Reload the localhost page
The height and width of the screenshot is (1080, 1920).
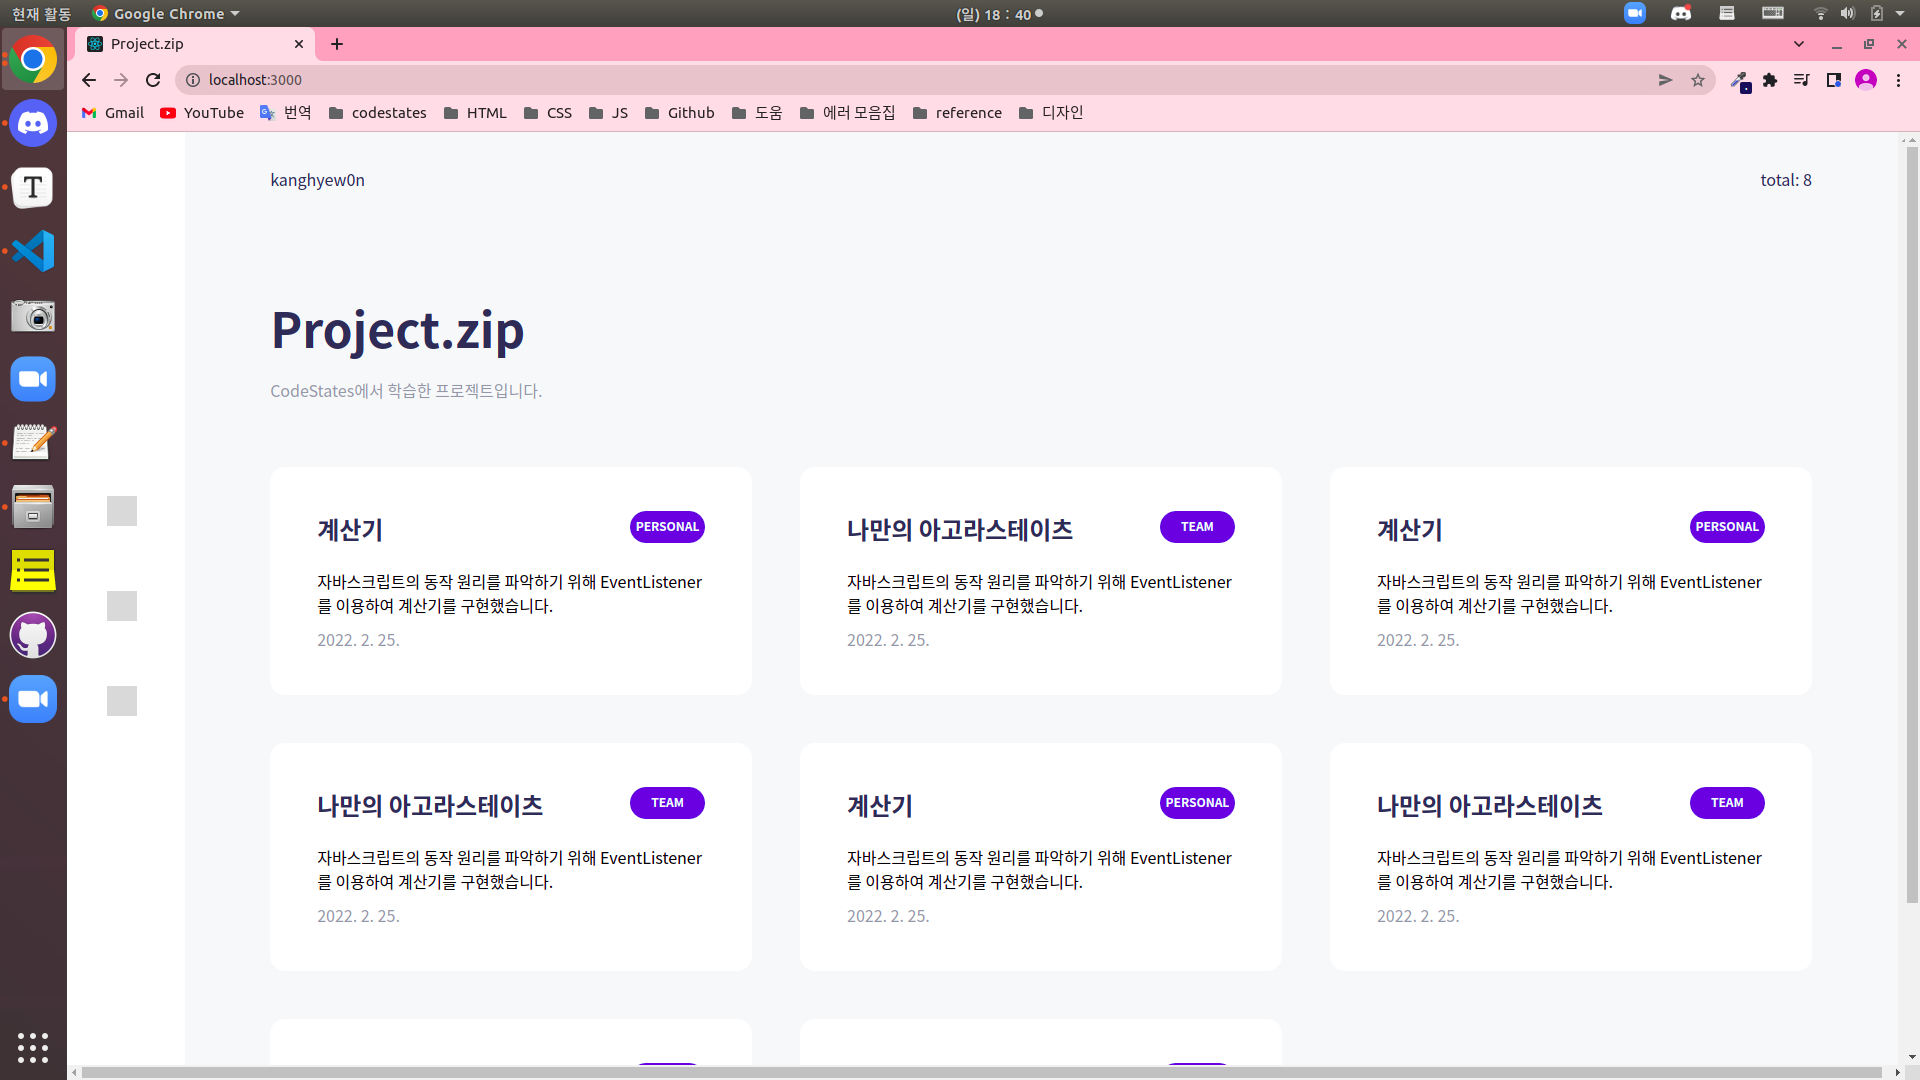(x=153, y=80)
